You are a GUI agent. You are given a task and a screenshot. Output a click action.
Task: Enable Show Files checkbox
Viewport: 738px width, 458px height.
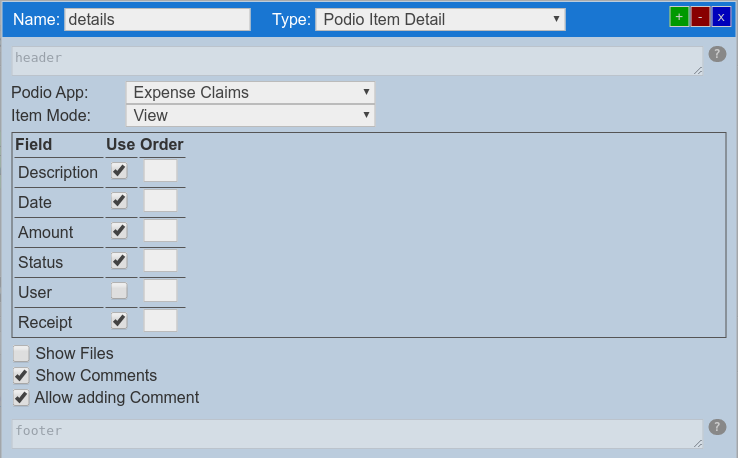coord(21,354)
